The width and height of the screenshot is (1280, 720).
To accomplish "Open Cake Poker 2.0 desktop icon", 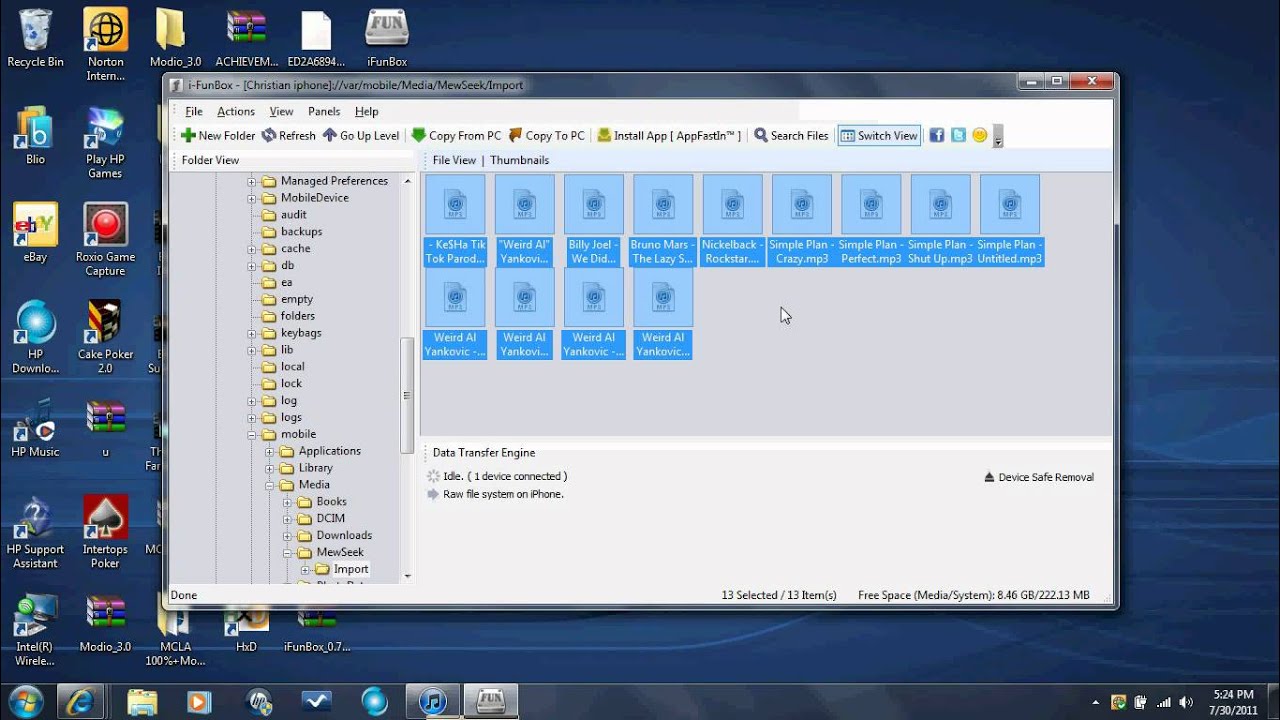I will click(x=105, y=337).
